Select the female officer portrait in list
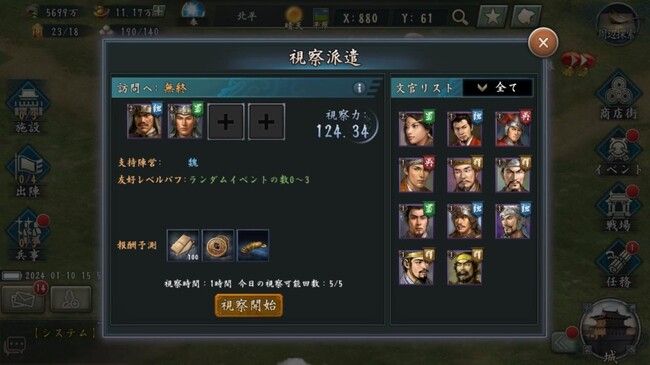The width and height of the screenshot is (650, 365). point(416,129)
